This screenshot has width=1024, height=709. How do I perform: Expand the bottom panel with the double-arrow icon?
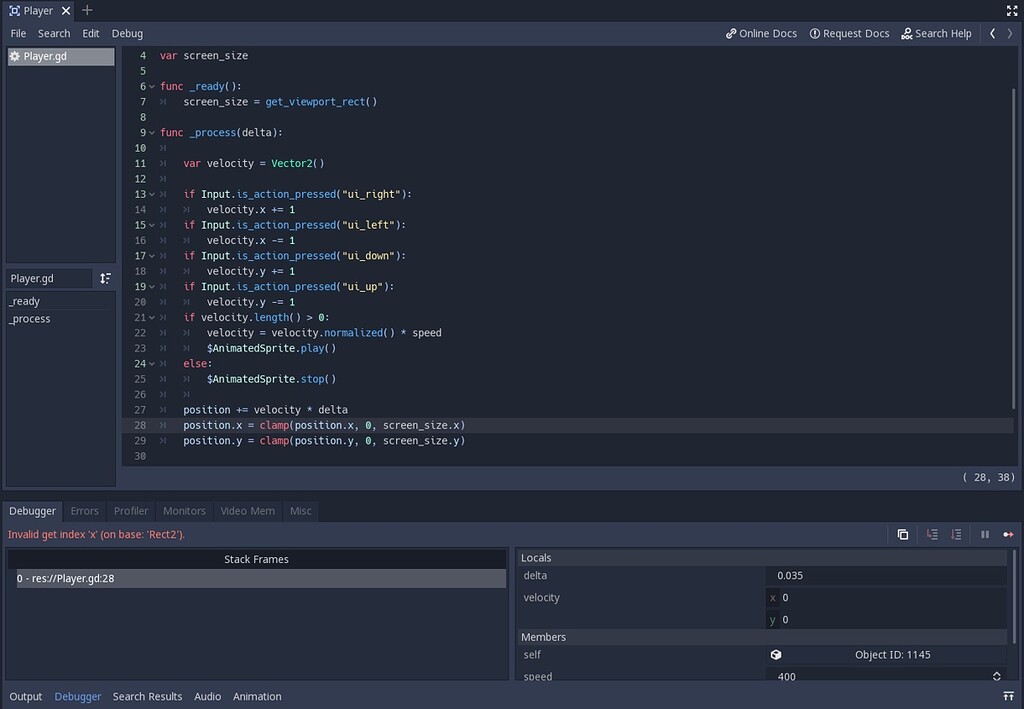tap(1009, 696)
